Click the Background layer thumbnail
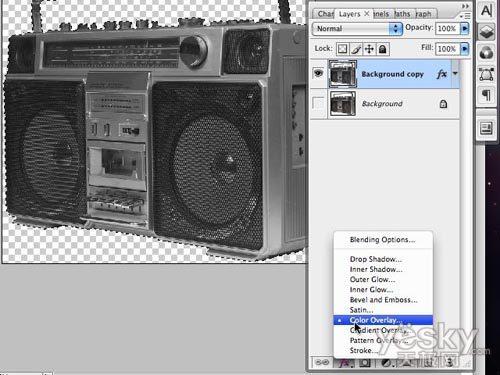Viewport: 500px width, 375px height. click(x=343, y=104)
